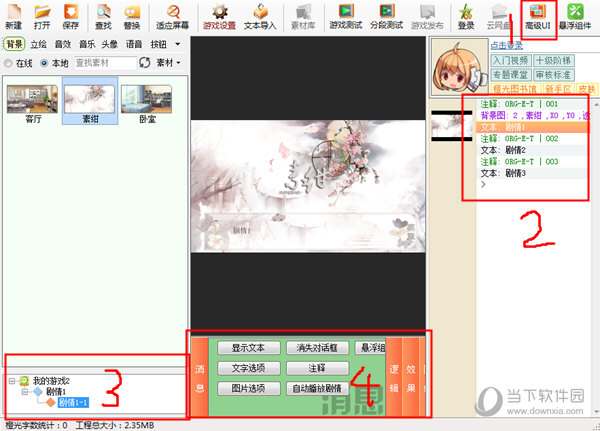Select script line 文本: 剧情2
The height and width of the screenshot is (431, 600).
pyautogui.click(x=533, y=150)
